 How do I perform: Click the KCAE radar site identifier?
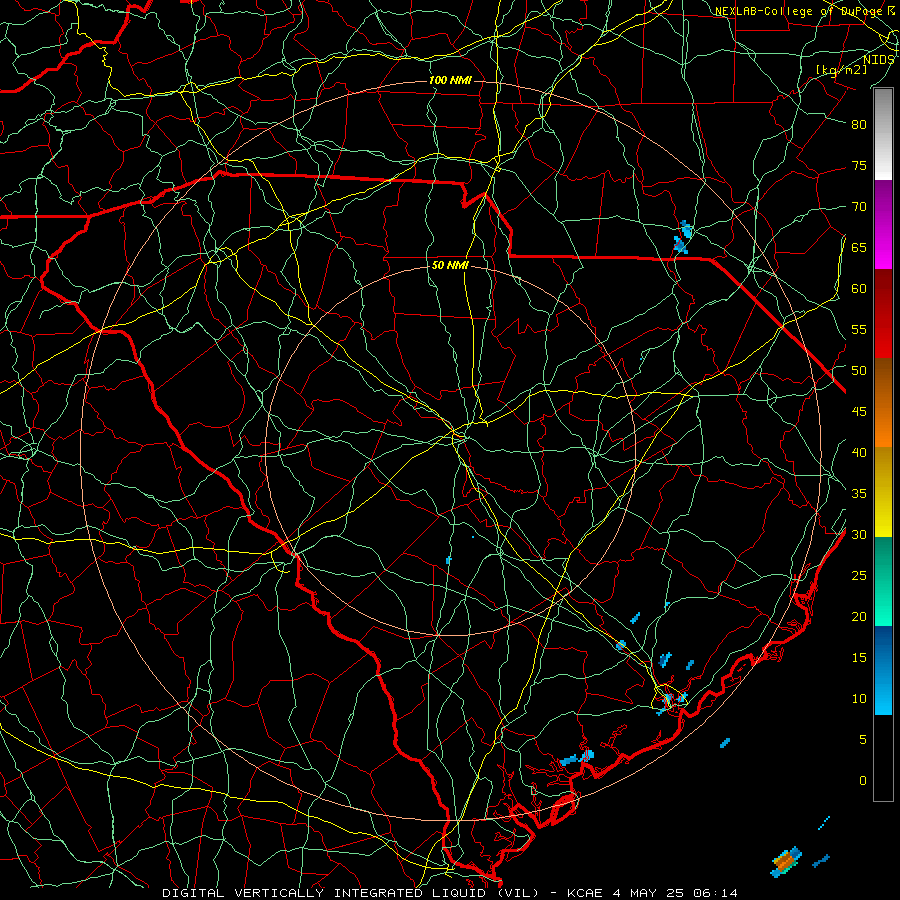coord(584,893)
